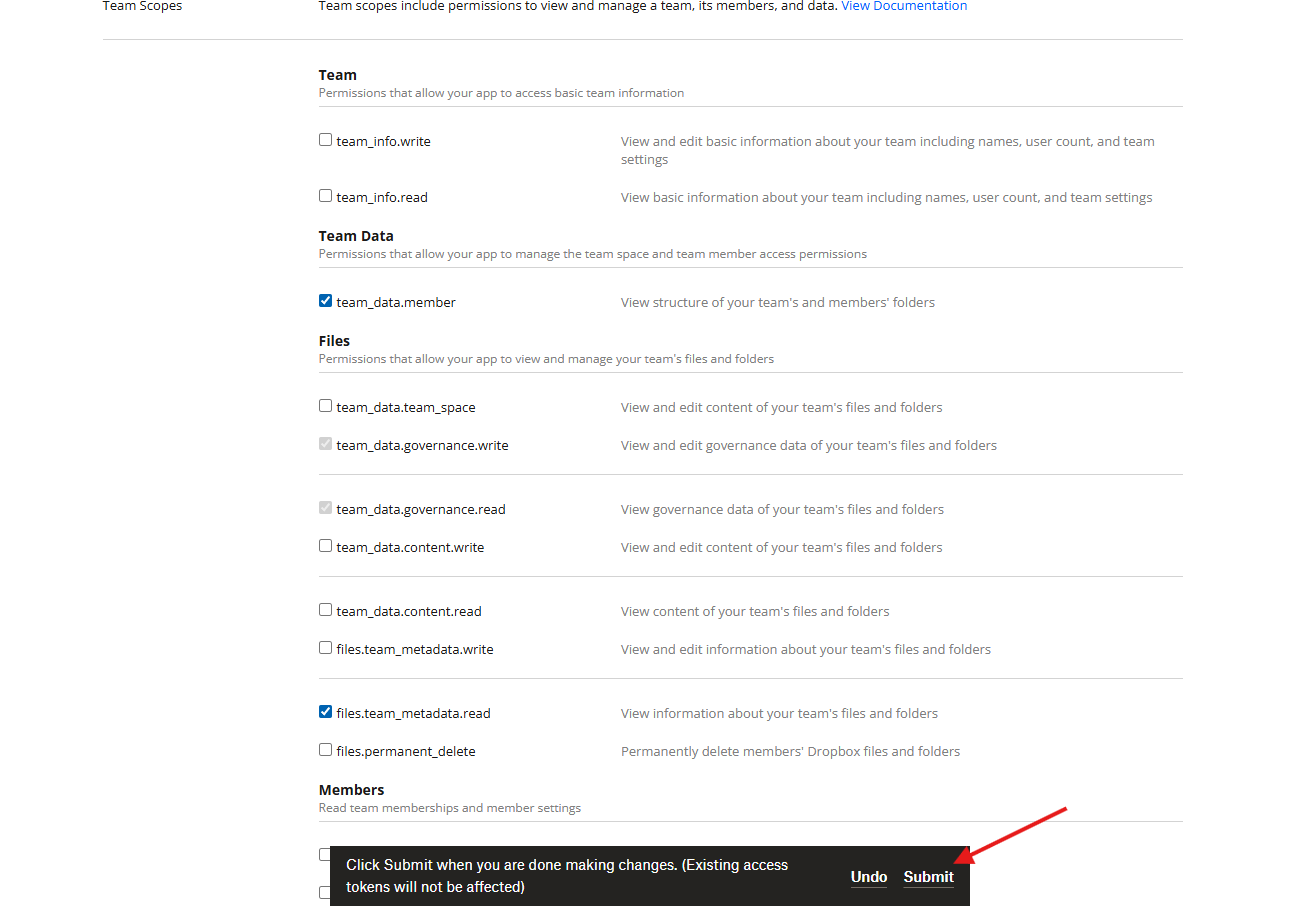Open the View Documentation link
Viewport: 1301px width, 919px height.
tap(904, 6)
